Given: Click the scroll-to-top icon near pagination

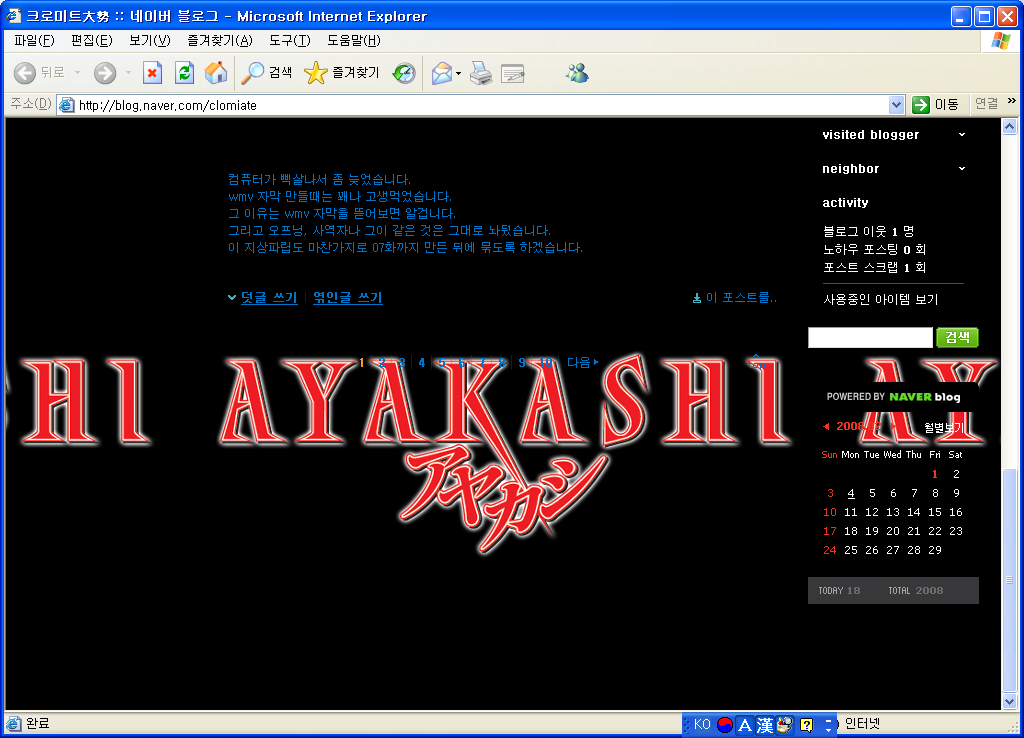Looking at the screenshot, I should pyautogui.click(x=756, y=361).
